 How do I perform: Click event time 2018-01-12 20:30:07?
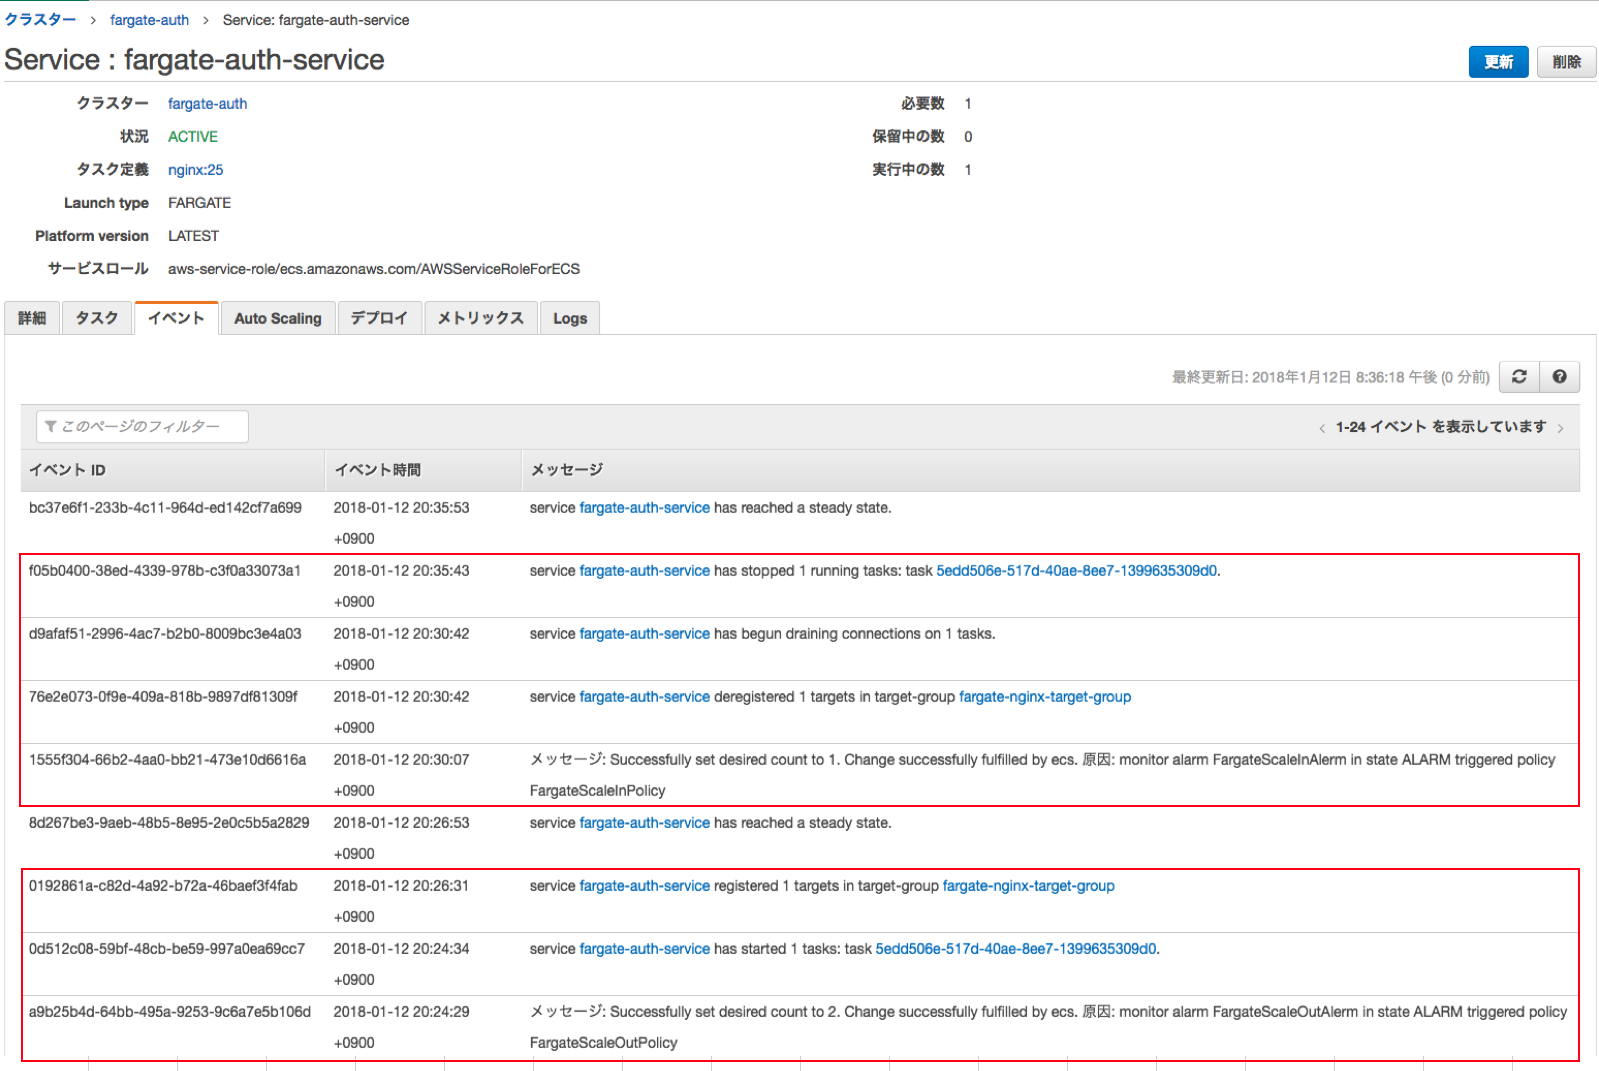pos(401,760)
